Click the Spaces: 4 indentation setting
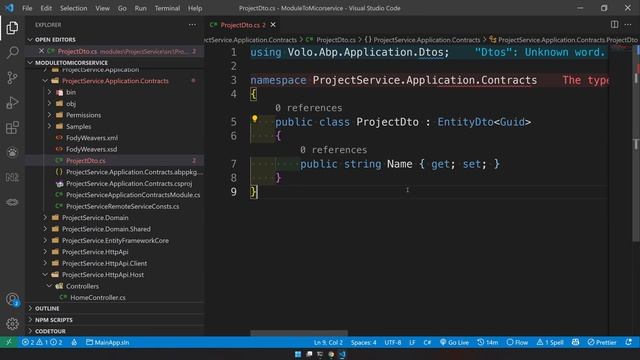640x360 pixels. click(363, 342)
